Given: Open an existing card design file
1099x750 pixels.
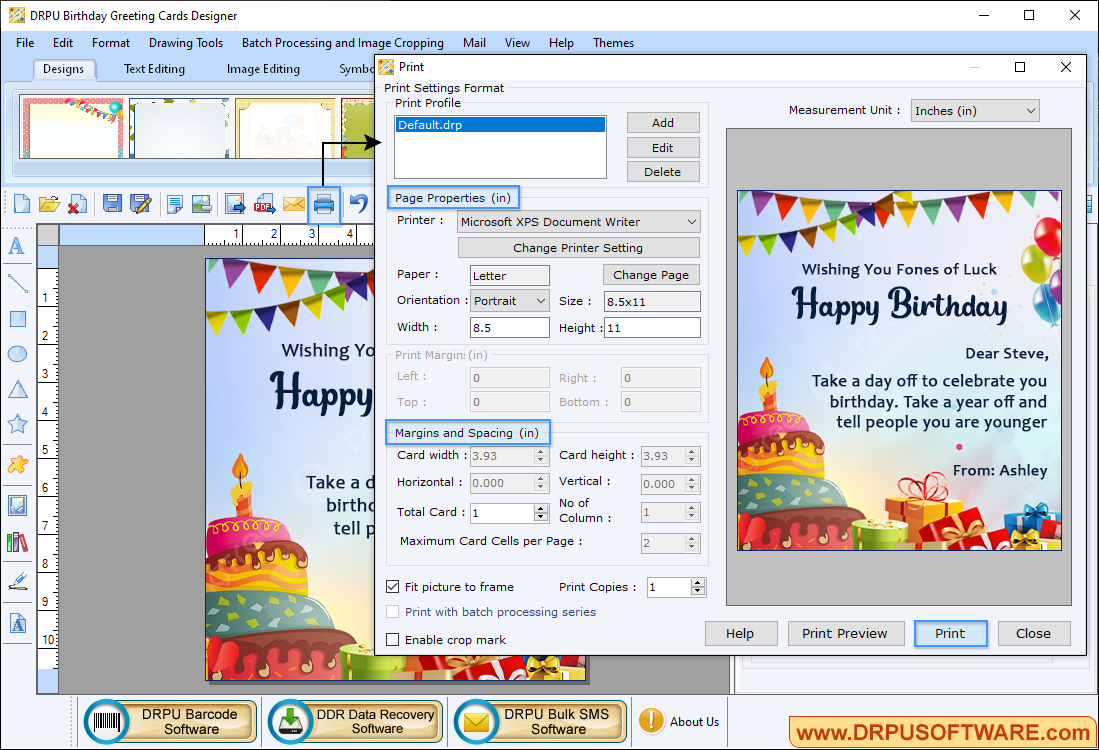Looking at the screenshot, I should click(50, 204).
